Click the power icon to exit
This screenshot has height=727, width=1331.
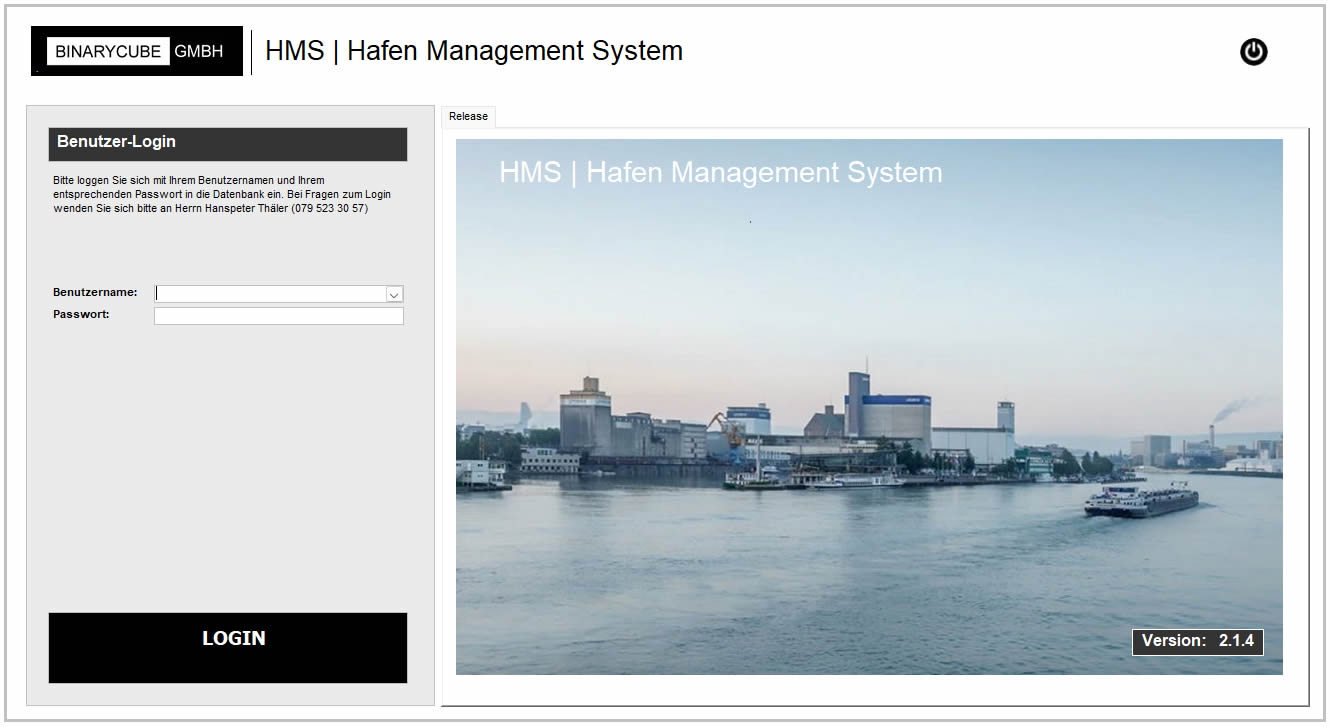pyautogui.click(x=1253, y=52)
